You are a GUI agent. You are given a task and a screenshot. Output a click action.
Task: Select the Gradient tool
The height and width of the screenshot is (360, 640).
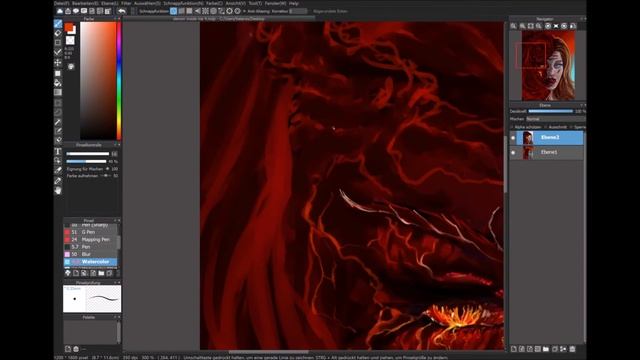58,92
